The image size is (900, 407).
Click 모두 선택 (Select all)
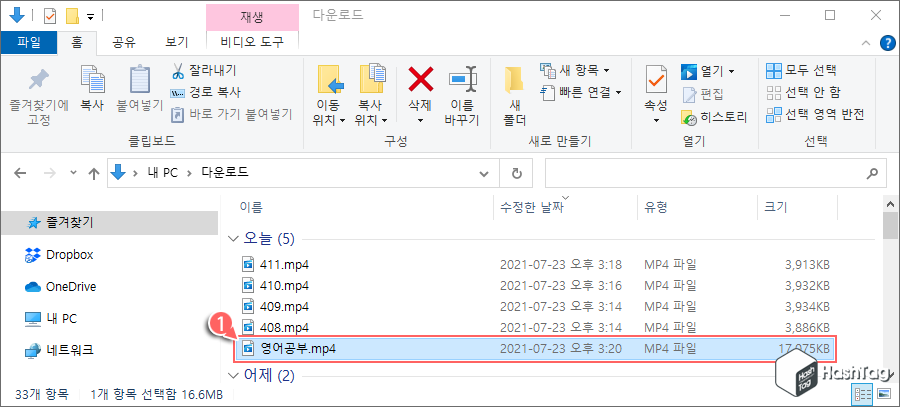801,71
